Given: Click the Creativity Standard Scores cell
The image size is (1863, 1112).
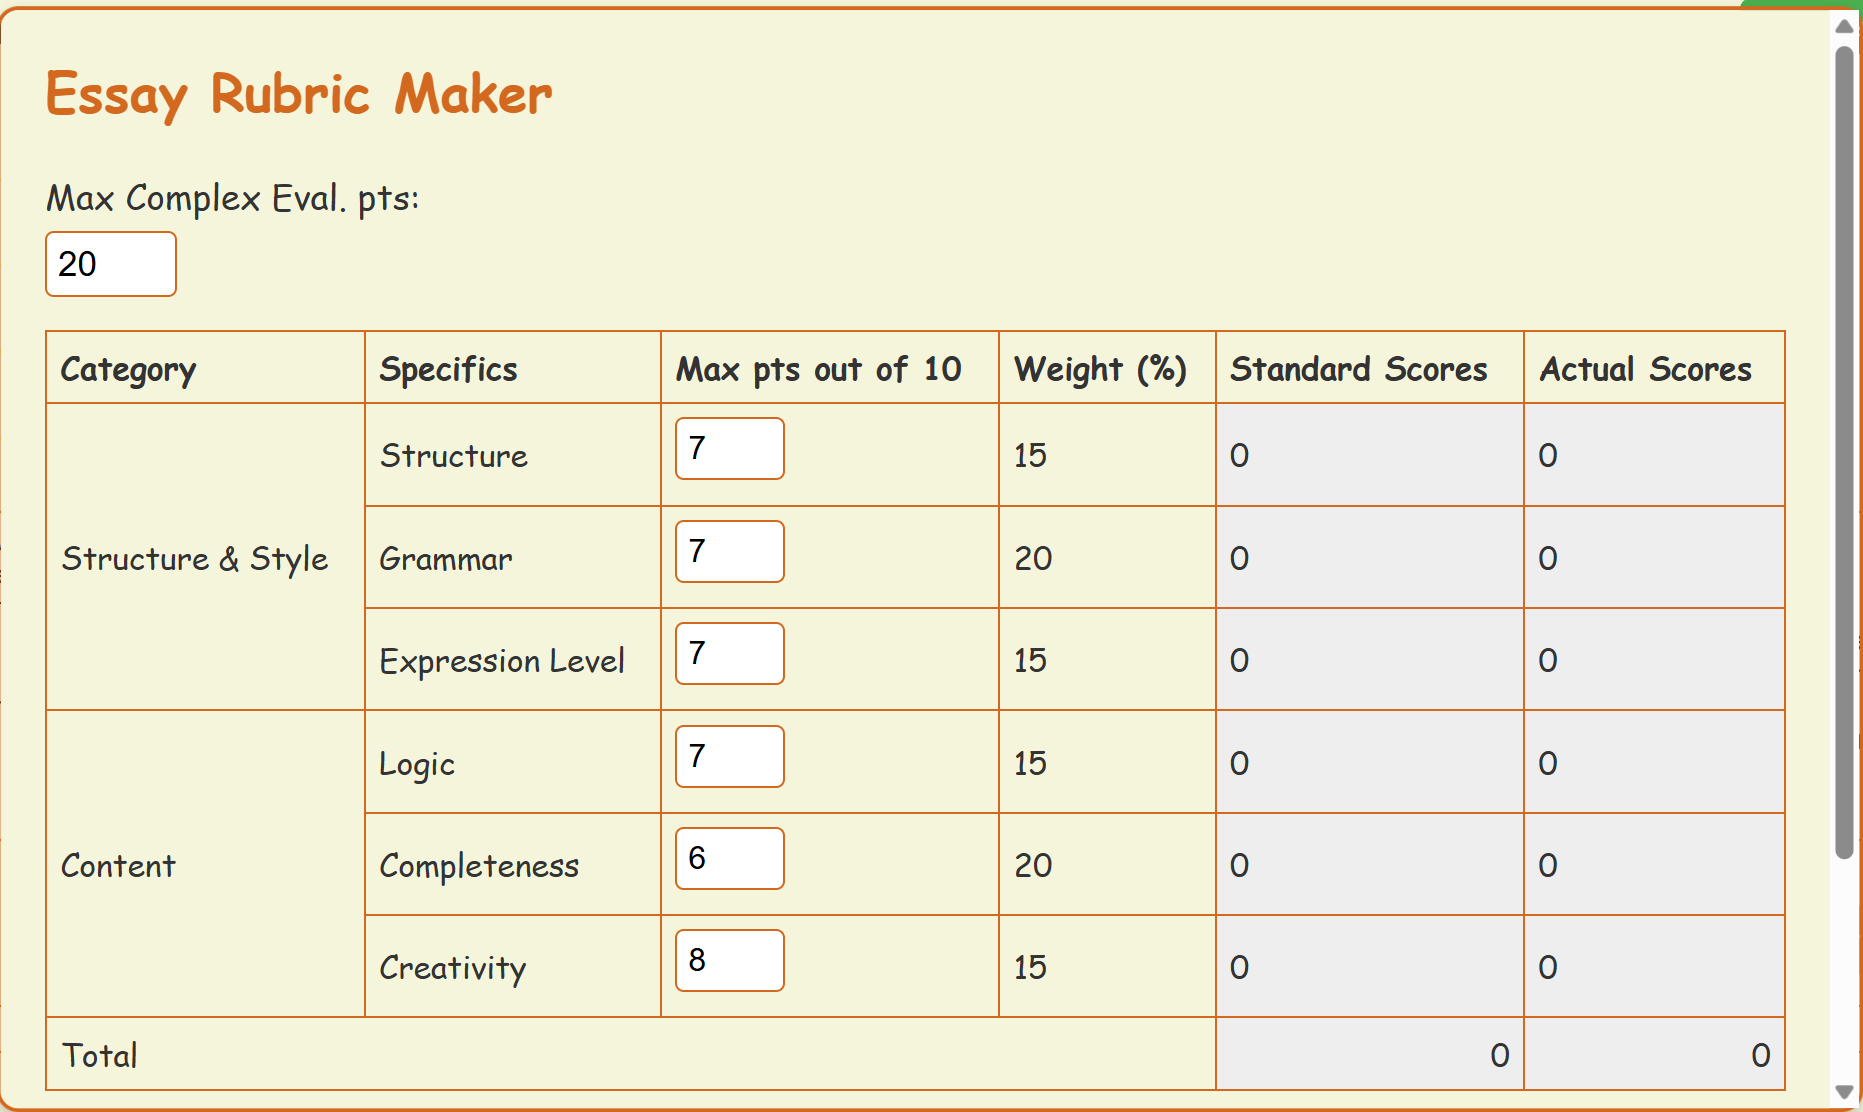Looking at the screenshot, I should coord(1369,967).
